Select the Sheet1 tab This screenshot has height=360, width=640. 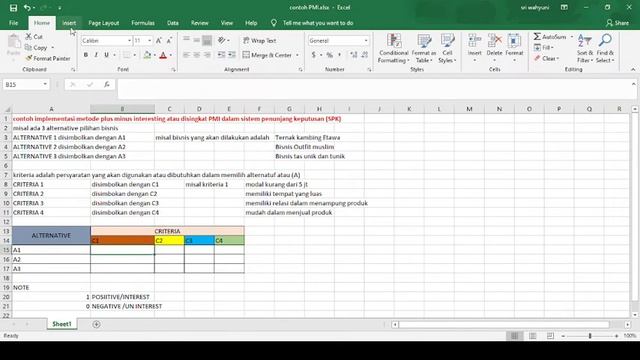click(x=62, y=324)
